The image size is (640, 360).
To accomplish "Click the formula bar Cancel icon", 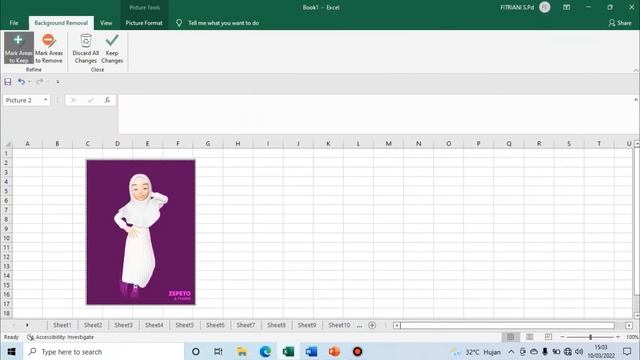I will [x=73, y=100].
